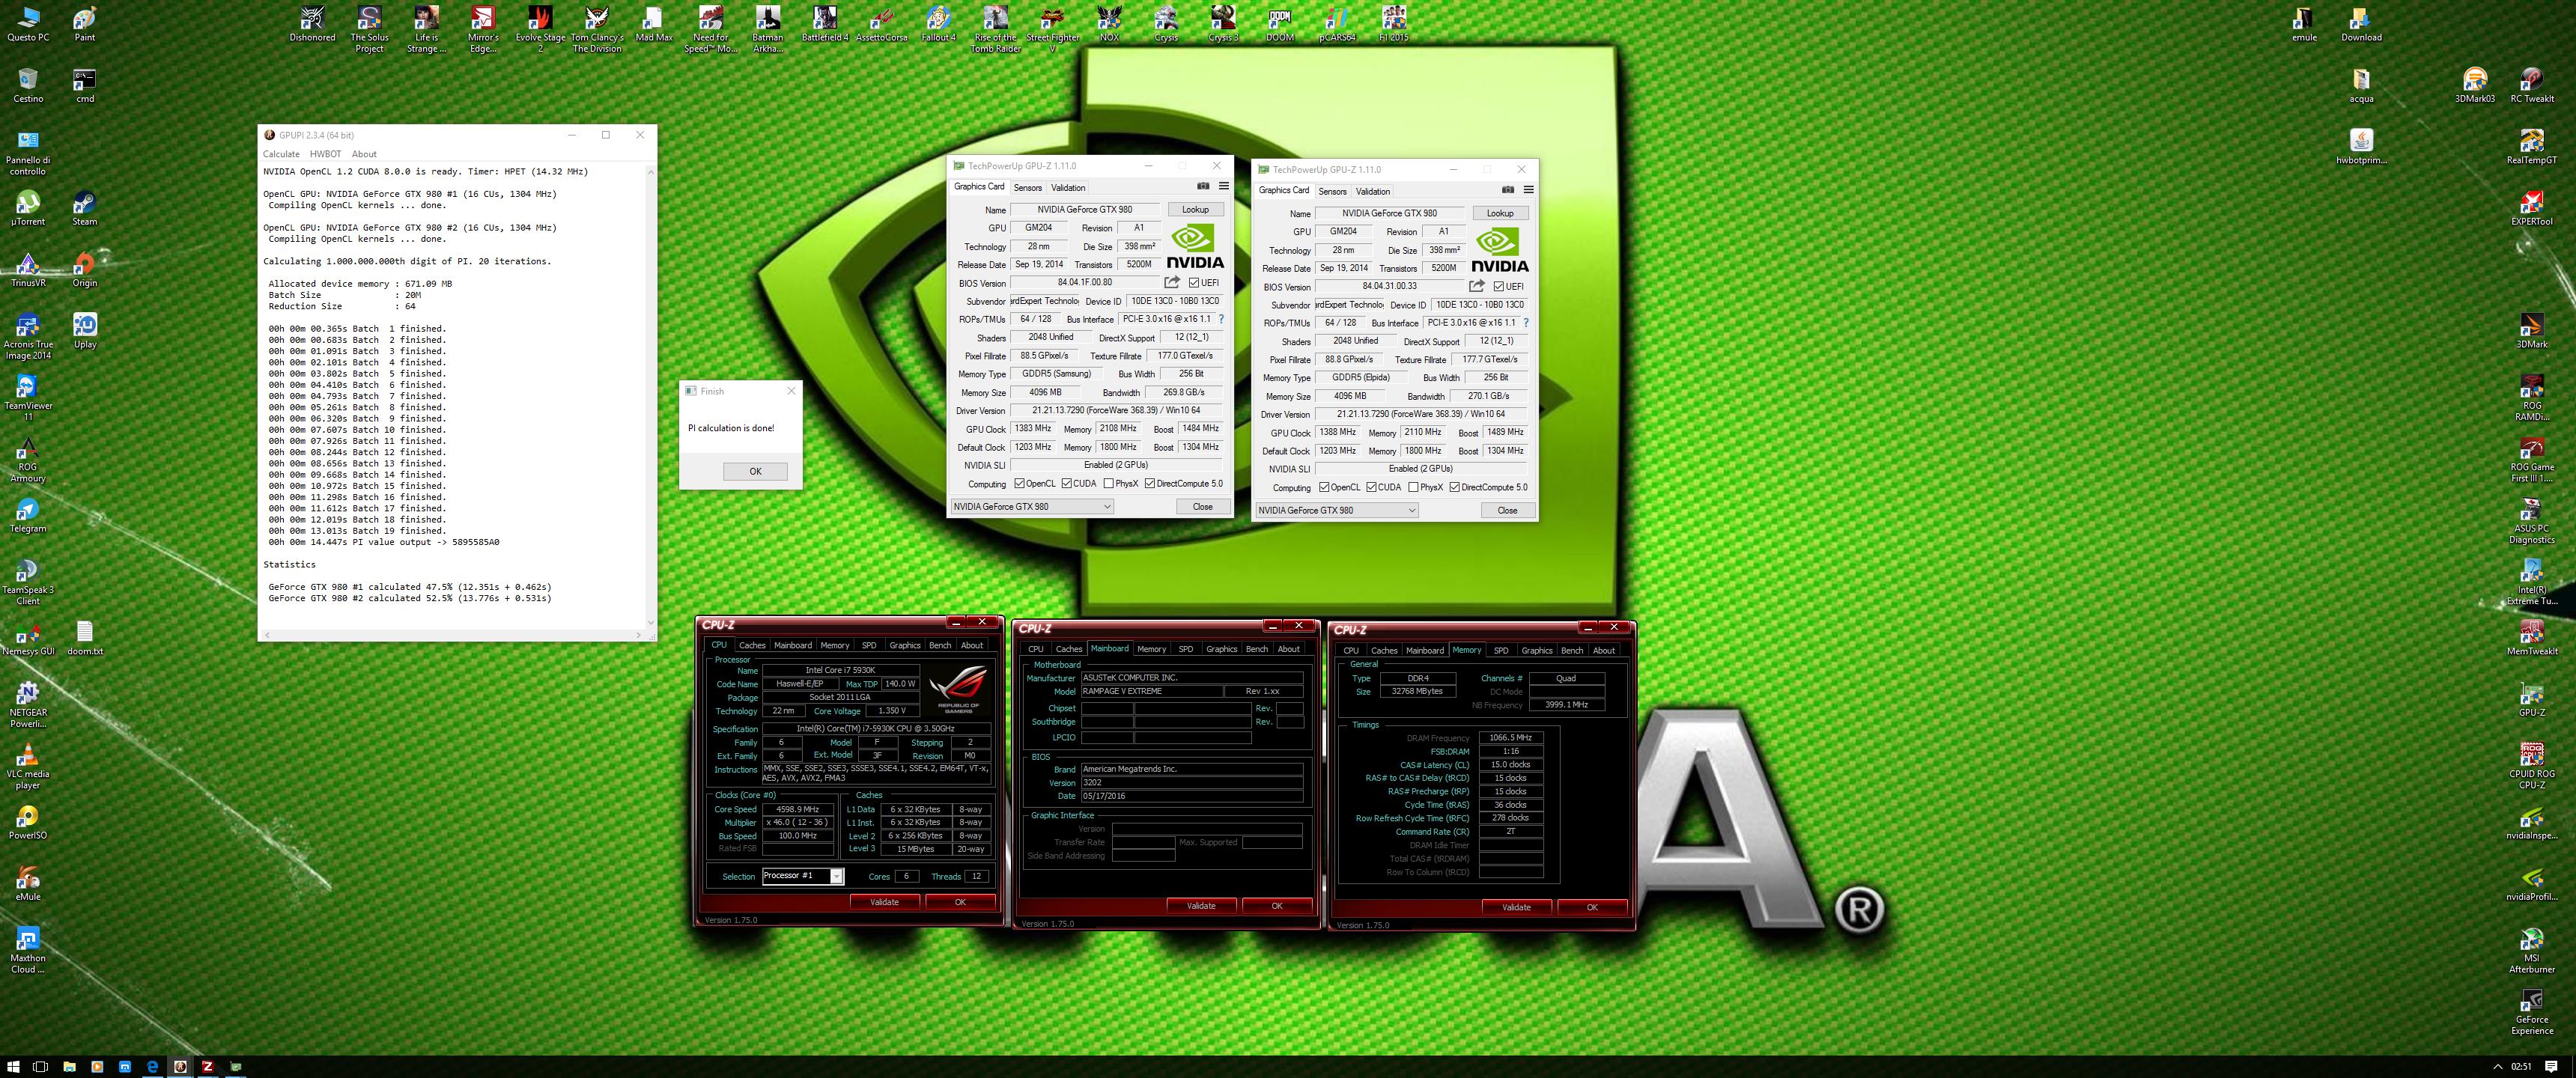The height and width of the screenshot is (1078, 2576).
Task: Open the Battlefield 4 desktop shortcut
Action: click(824, 25)
